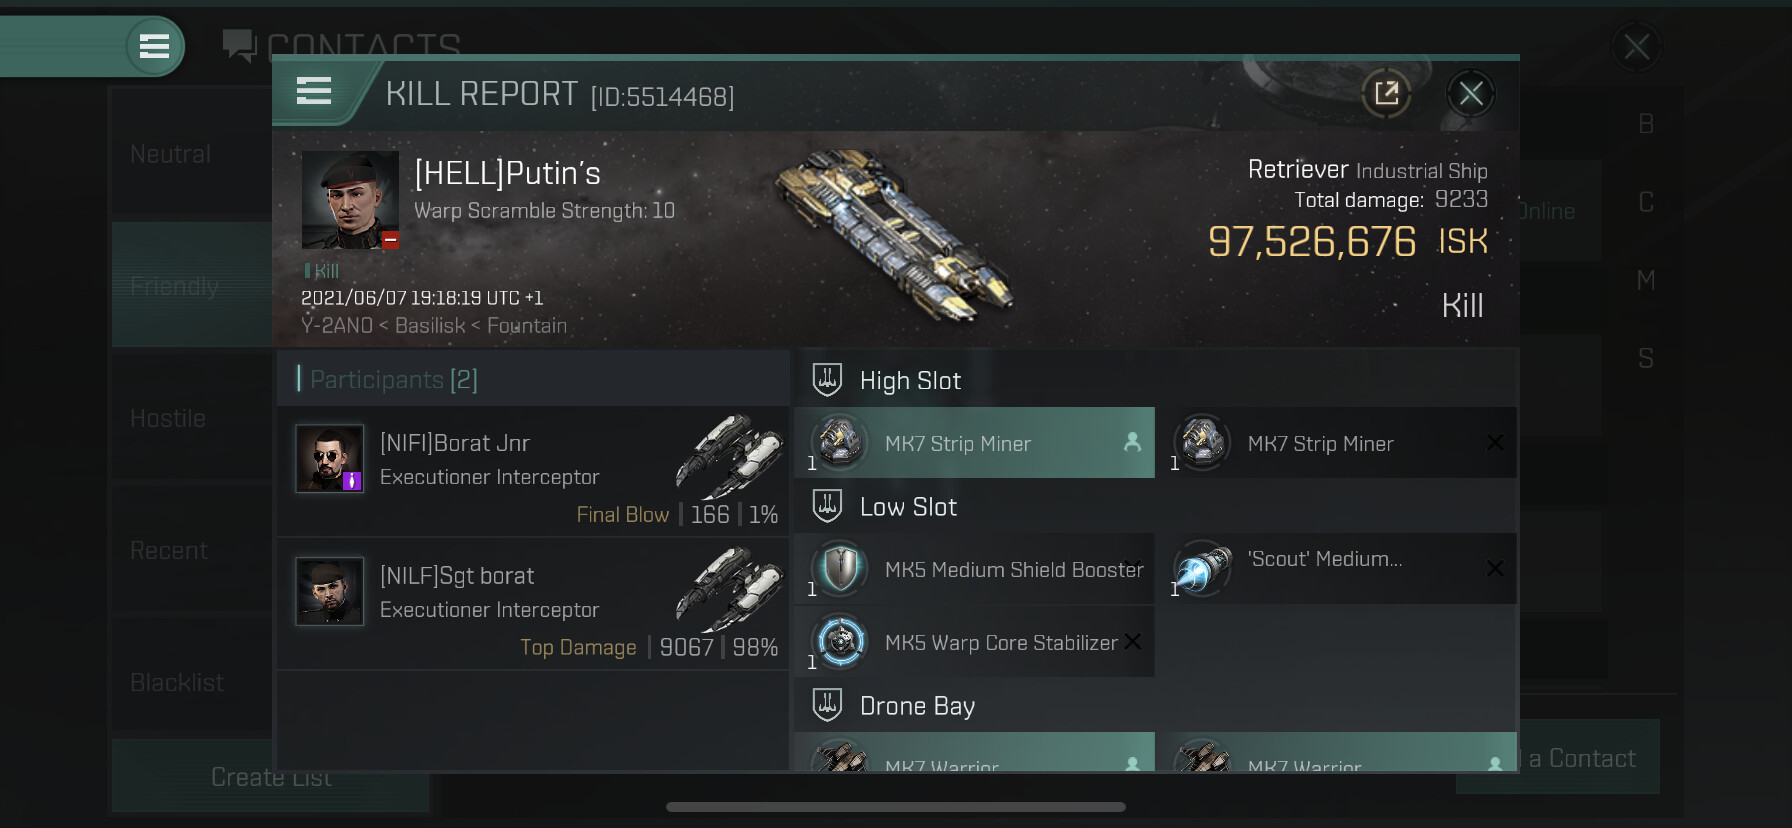Screen dimensions: 1792x828
Task: Open Sgt borat's character portrait
Action: coord(329,591)
